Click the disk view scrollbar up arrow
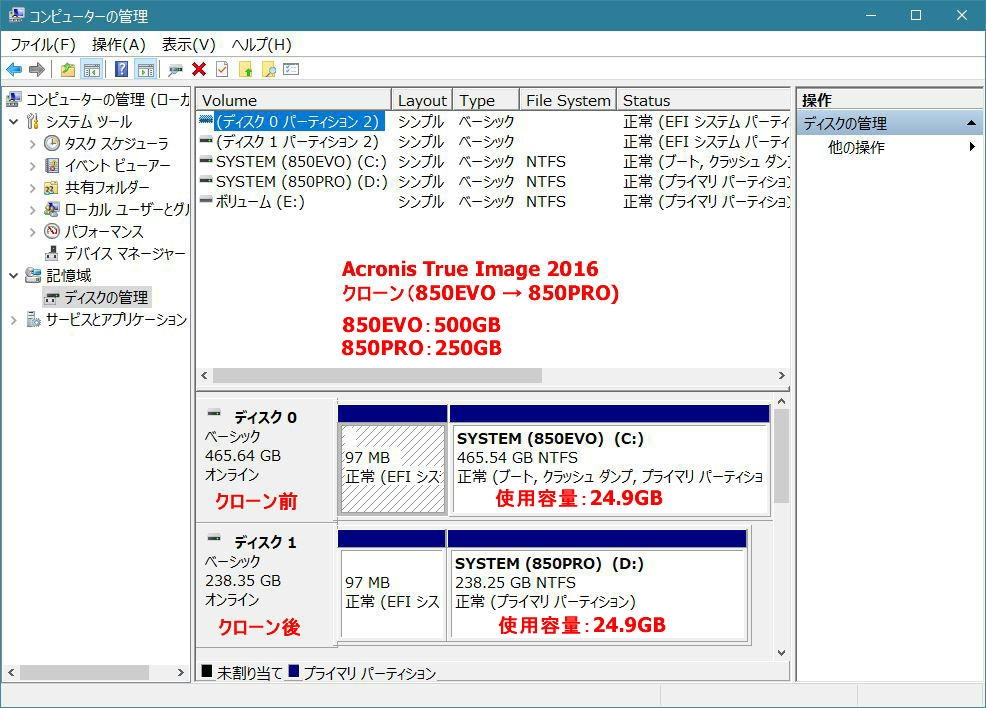Screen dimensions: 986x708 (782, 401)
